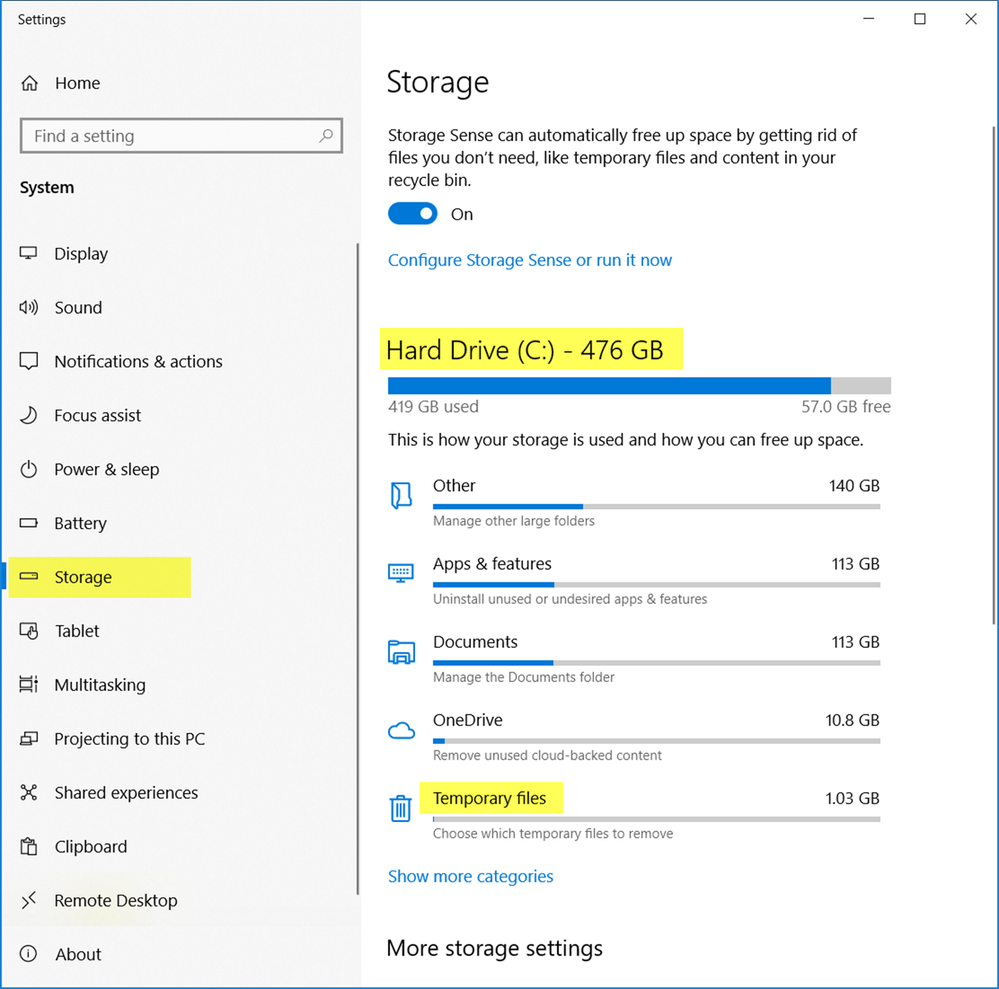The image size is (999, 989).
Task: Click the More storage settings heading
Action: (494, 948)
